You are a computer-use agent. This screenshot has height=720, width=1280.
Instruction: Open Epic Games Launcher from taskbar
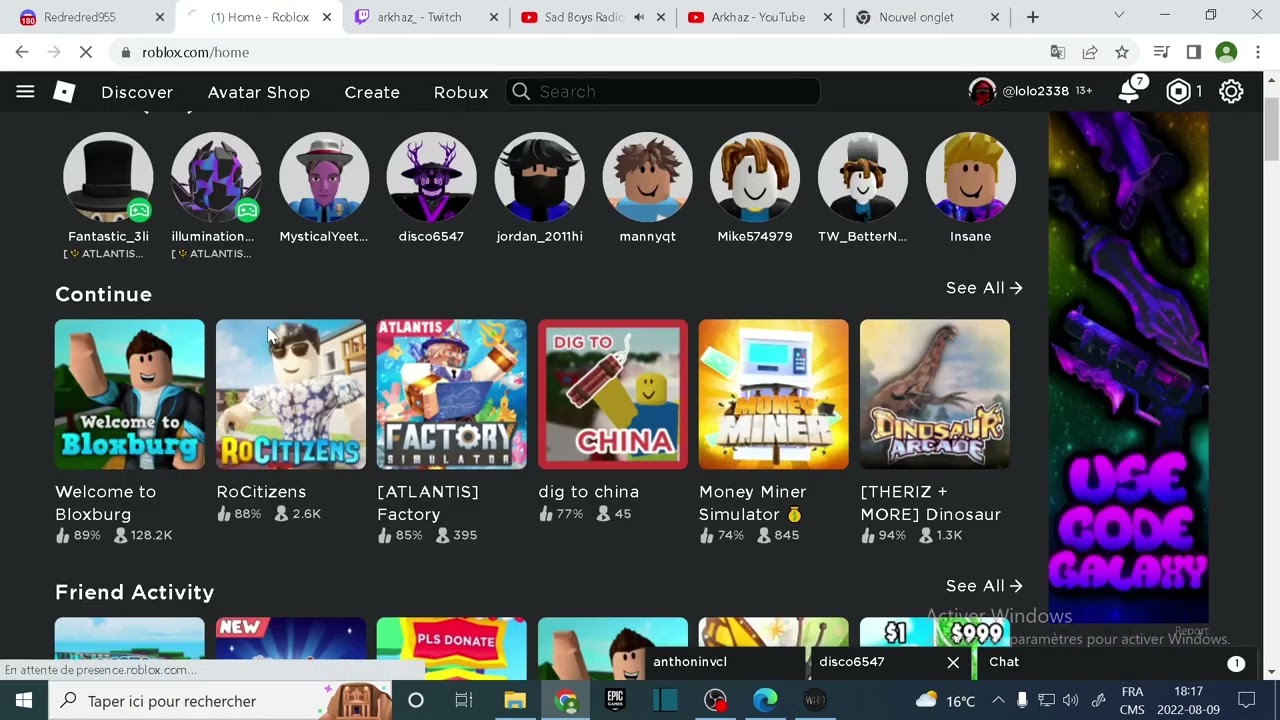tap(615, 701)
